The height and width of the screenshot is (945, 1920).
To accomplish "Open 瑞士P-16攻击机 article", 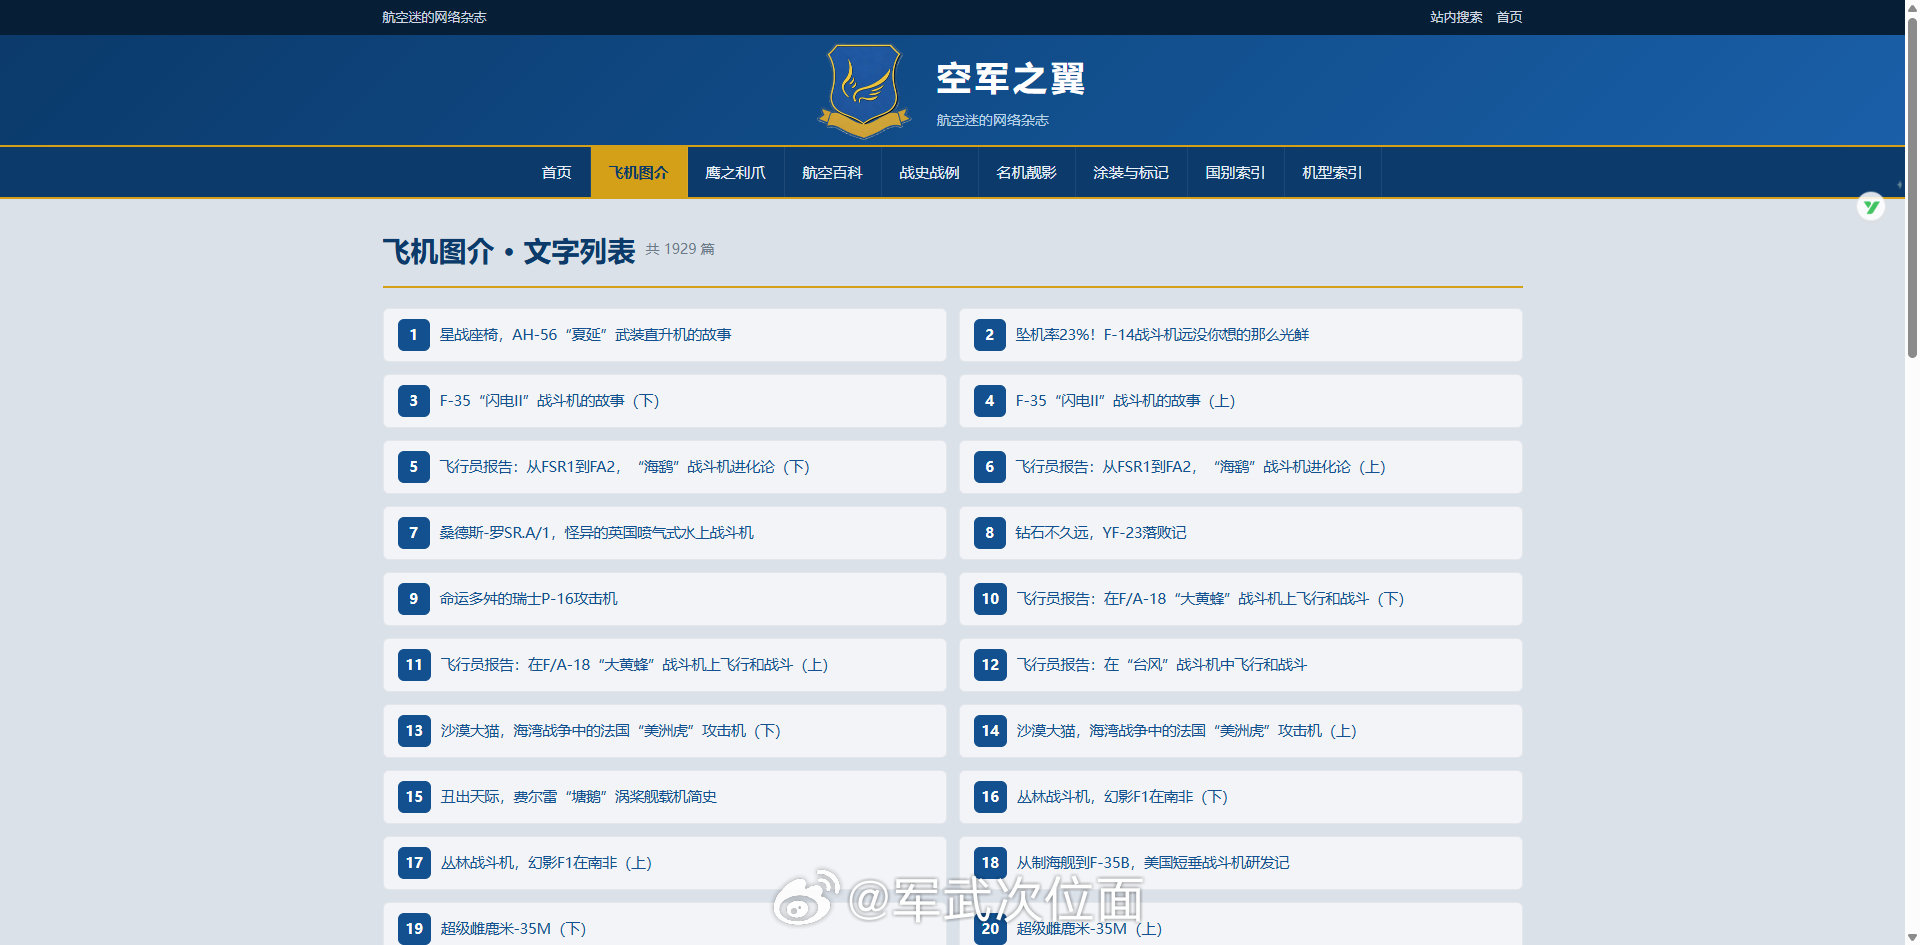I will [528, 599].
